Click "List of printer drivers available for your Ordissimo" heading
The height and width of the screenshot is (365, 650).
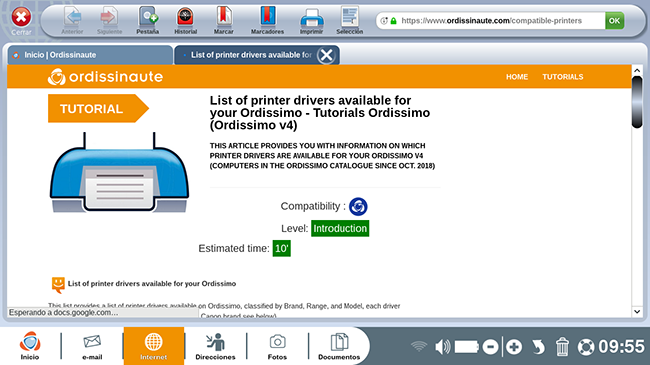click(152, 284)
